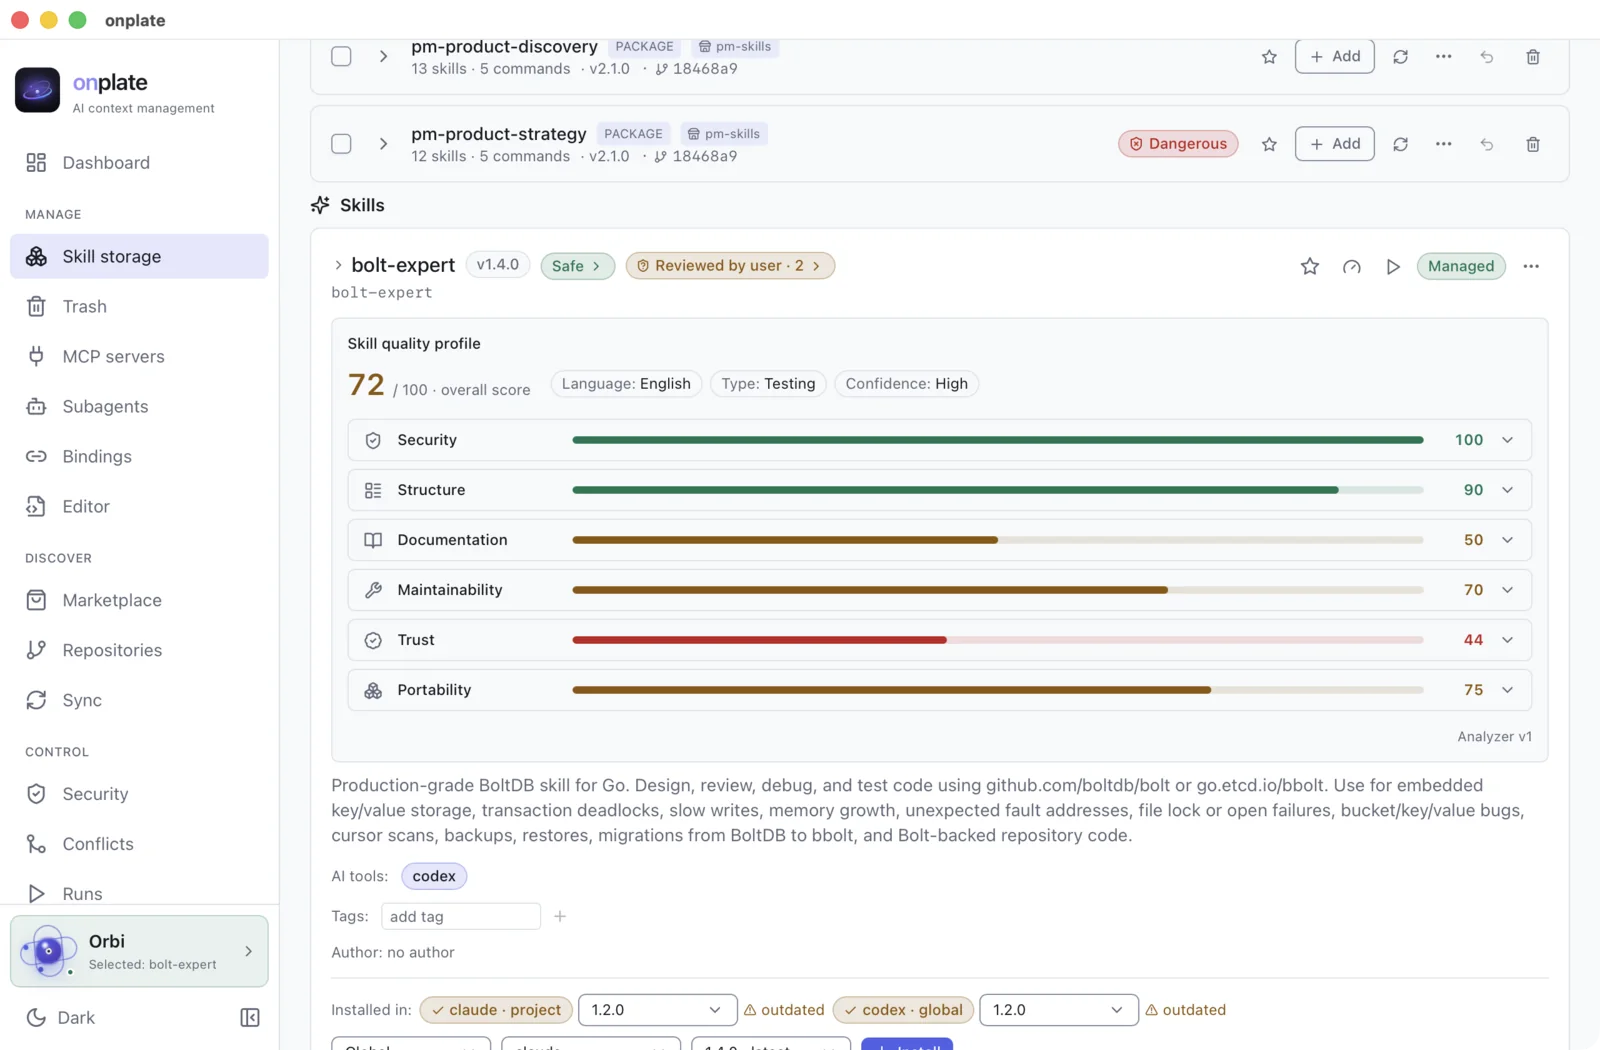Select the pm-product-strategy checkbox

pos(341,144)
